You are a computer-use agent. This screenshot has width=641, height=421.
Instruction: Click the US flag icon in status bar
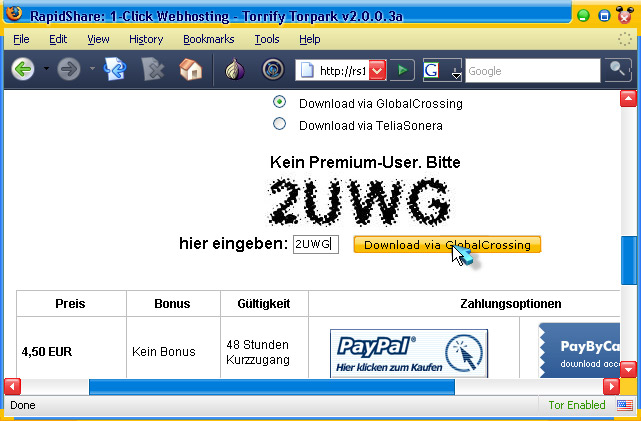624,405
